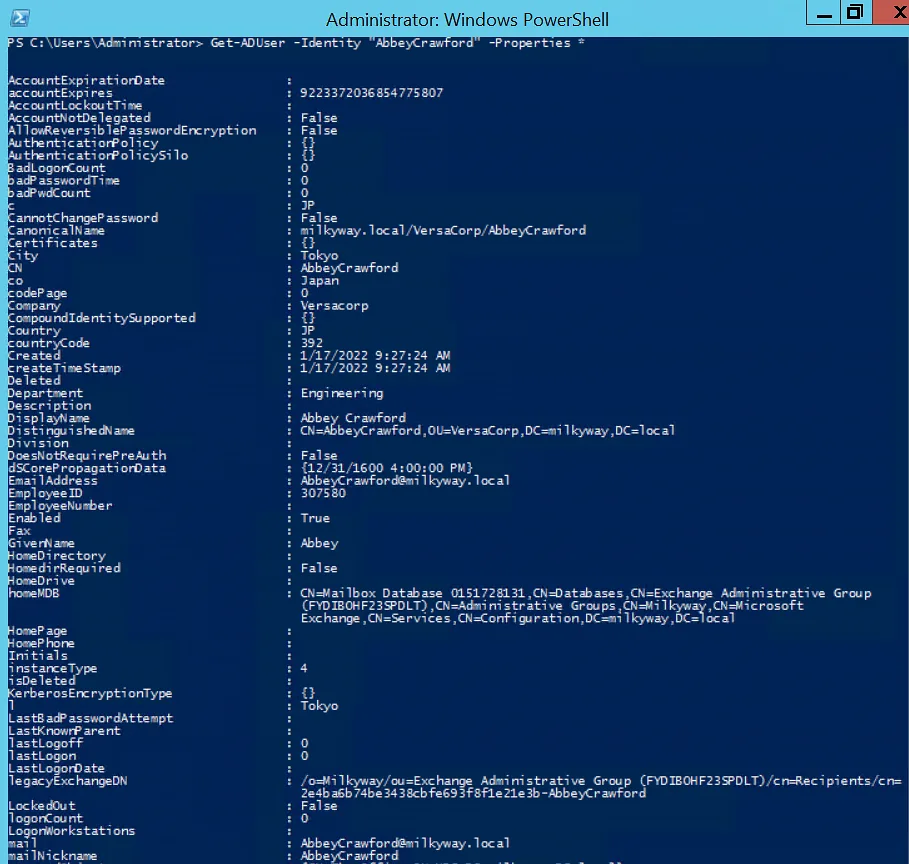Select the mail value AbbeyCrawford@milkyway.local
This screenshot has height=864, width=909.
click(405, 844)
